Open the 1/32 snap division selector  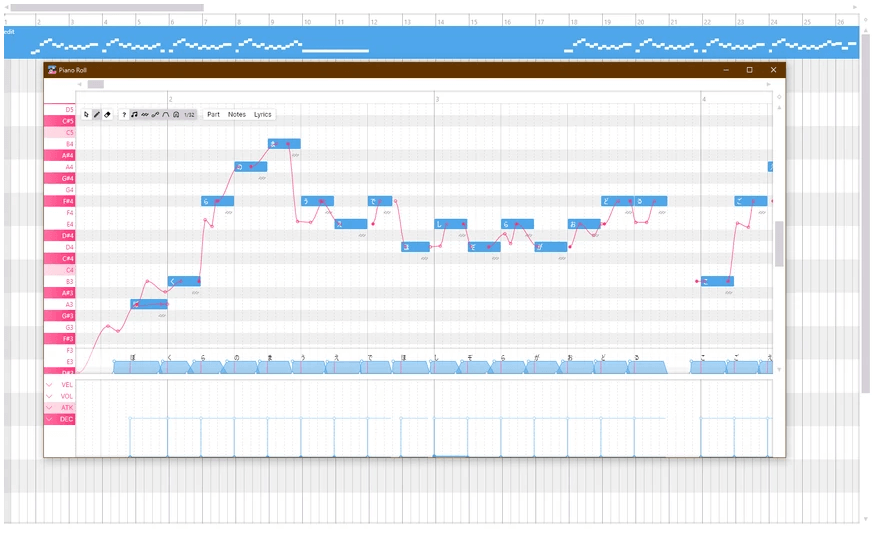(x=189, y=115)
